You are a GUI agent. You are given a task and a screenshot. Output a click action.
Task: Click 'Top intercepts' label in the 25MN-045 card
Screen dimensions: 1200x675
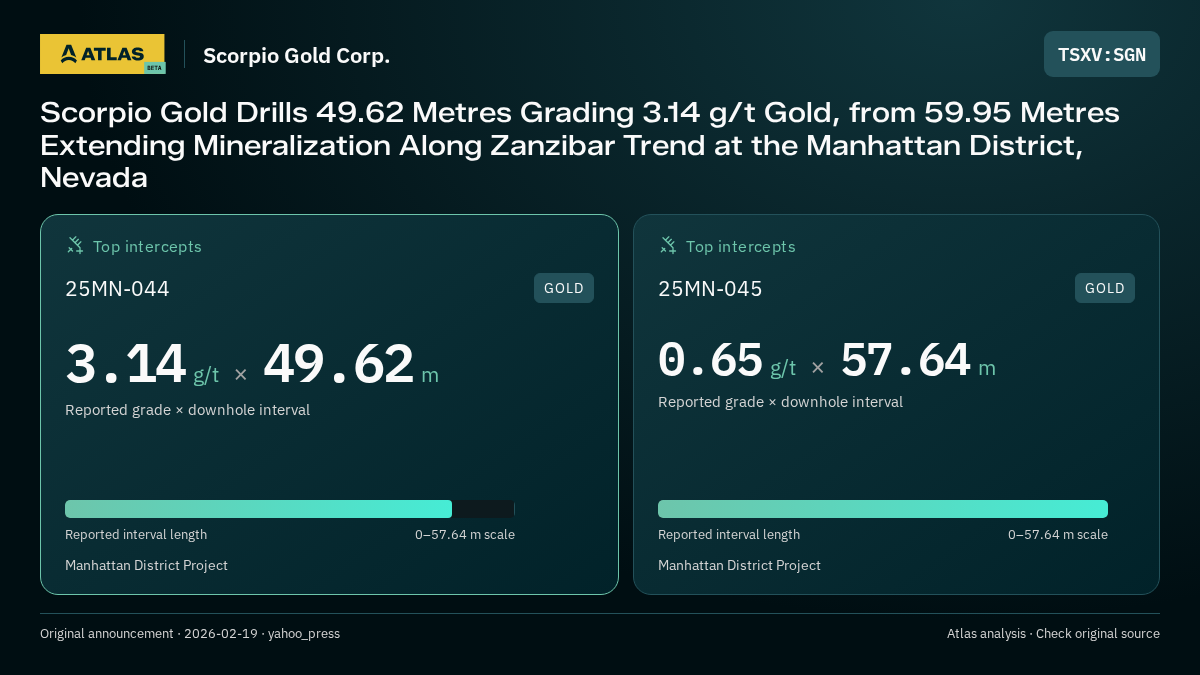pyautogui.click(x=740, y=246)
